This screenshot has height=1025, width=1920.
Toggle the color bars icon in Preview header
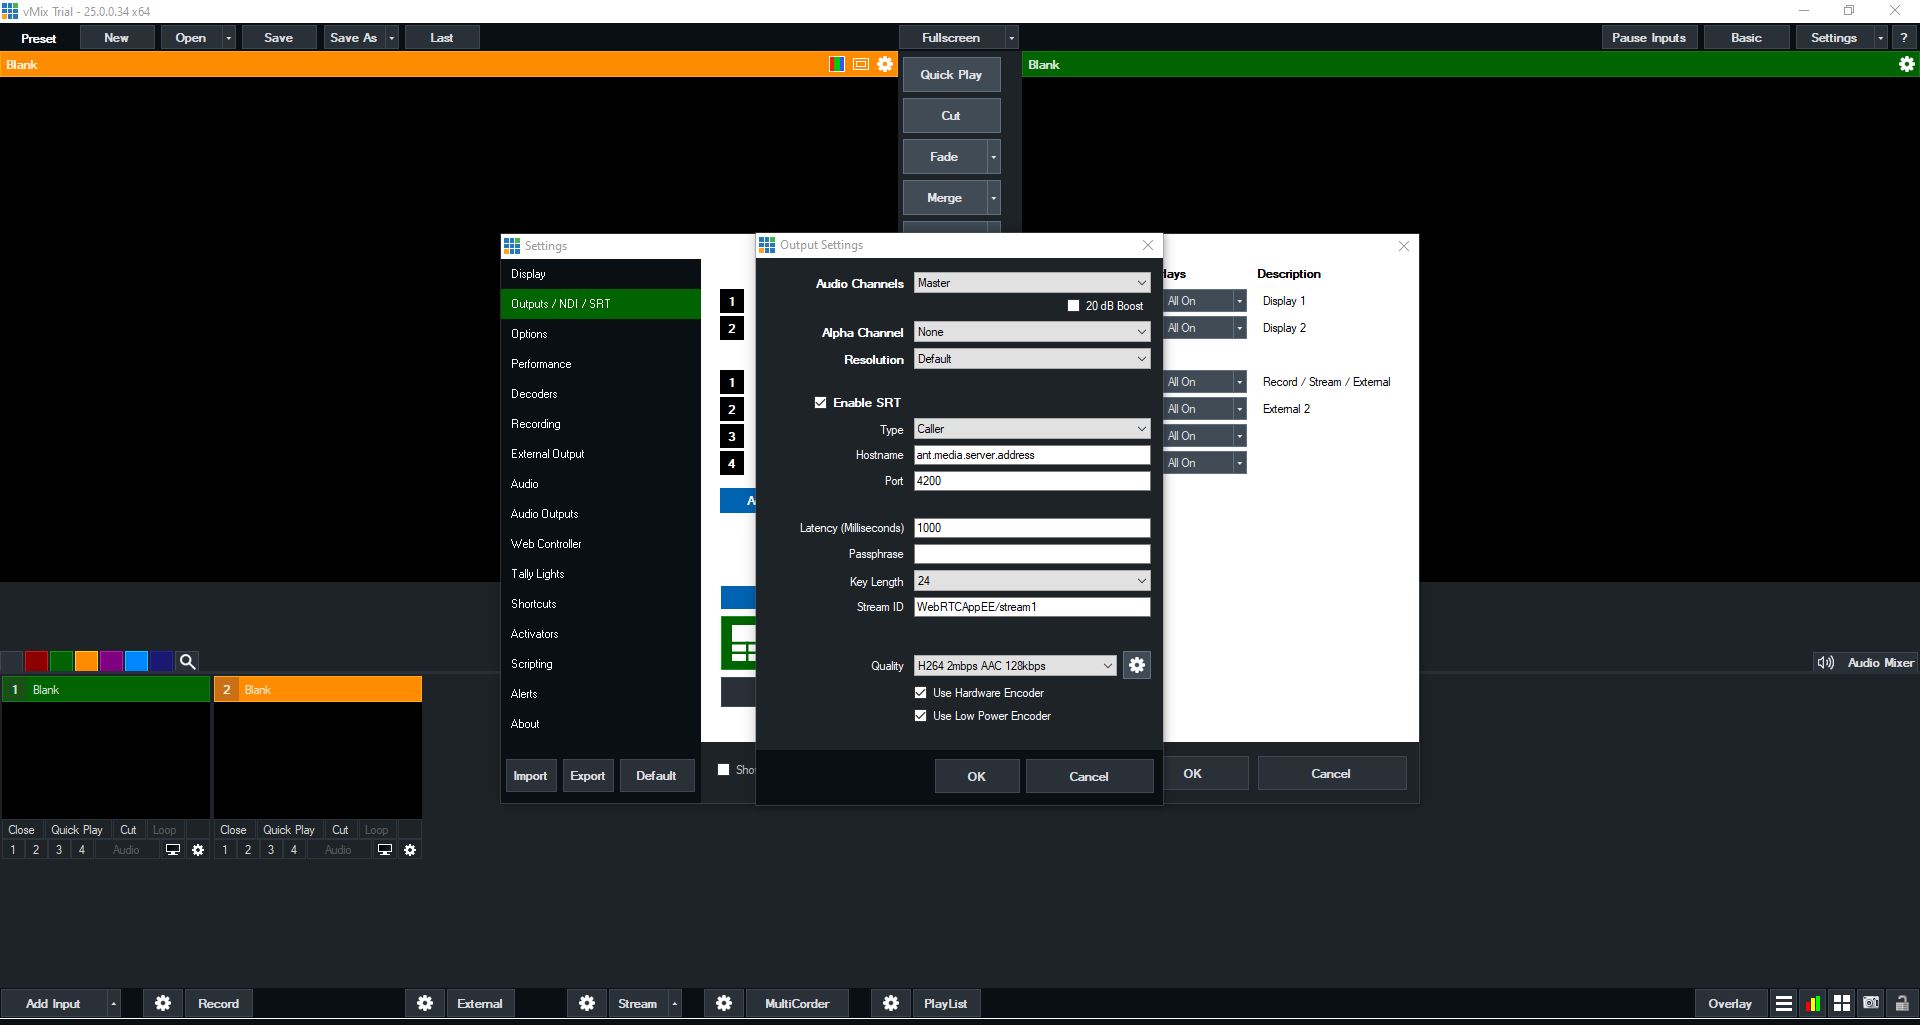[x=837, y=64]
